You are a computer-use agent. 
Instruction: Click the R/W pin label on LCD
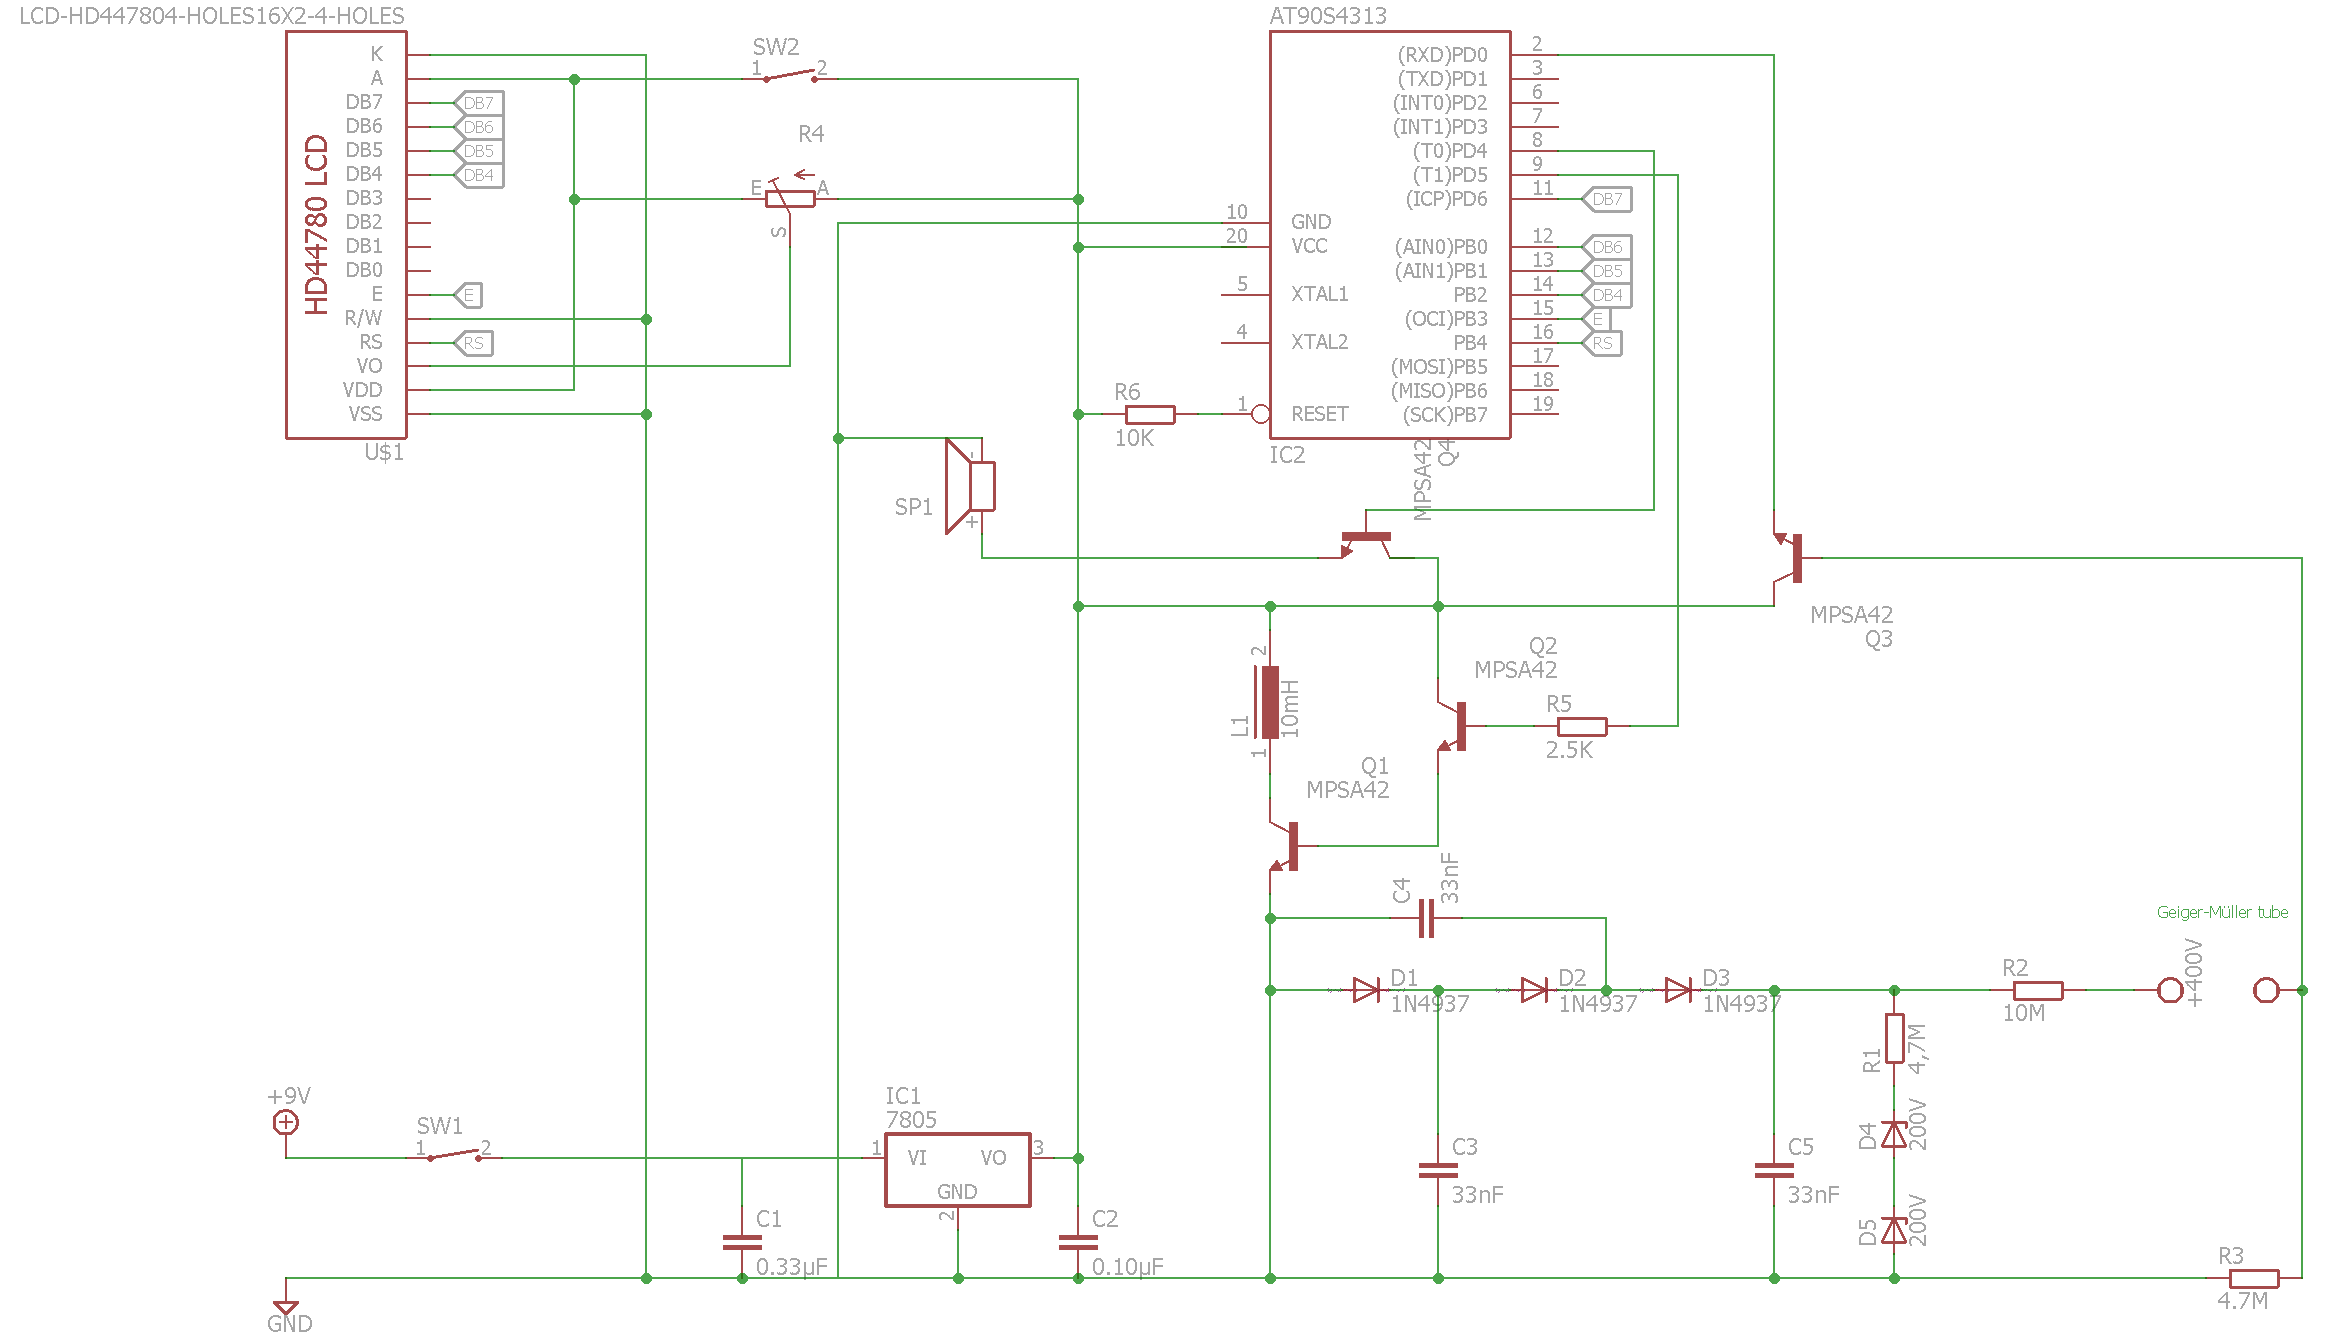pyautogui.click(x=363, y=318)
